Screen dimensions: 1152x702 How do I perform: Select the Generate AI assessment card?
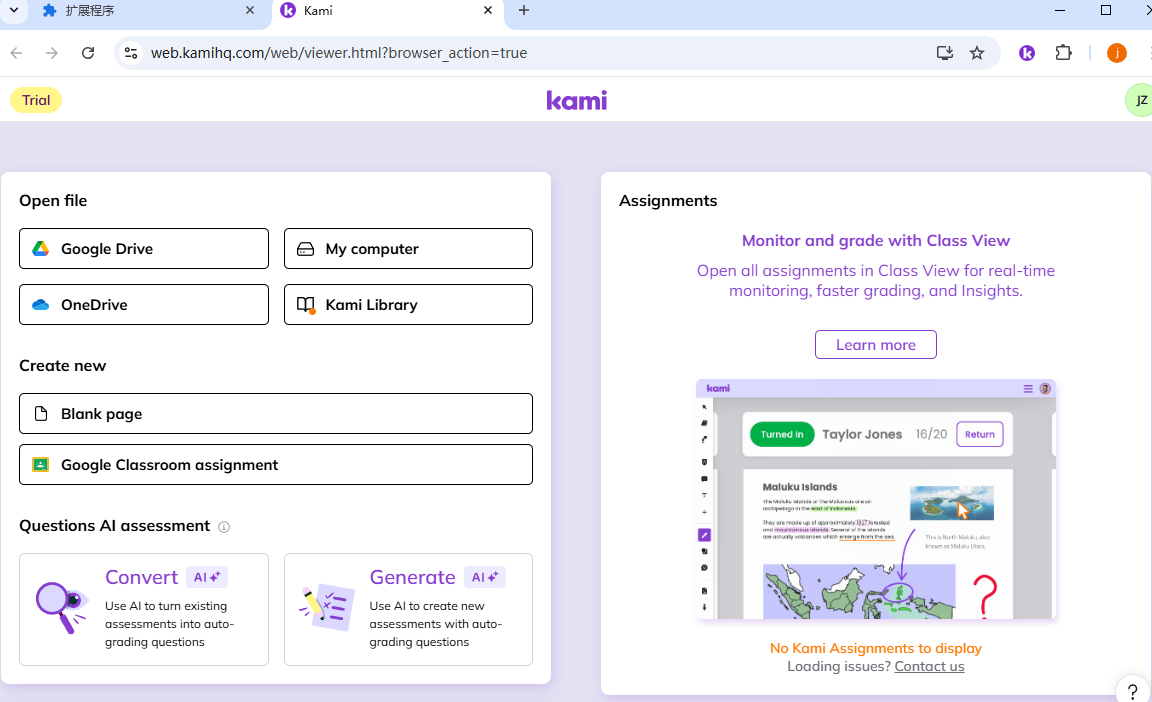(x=408, y=609)
